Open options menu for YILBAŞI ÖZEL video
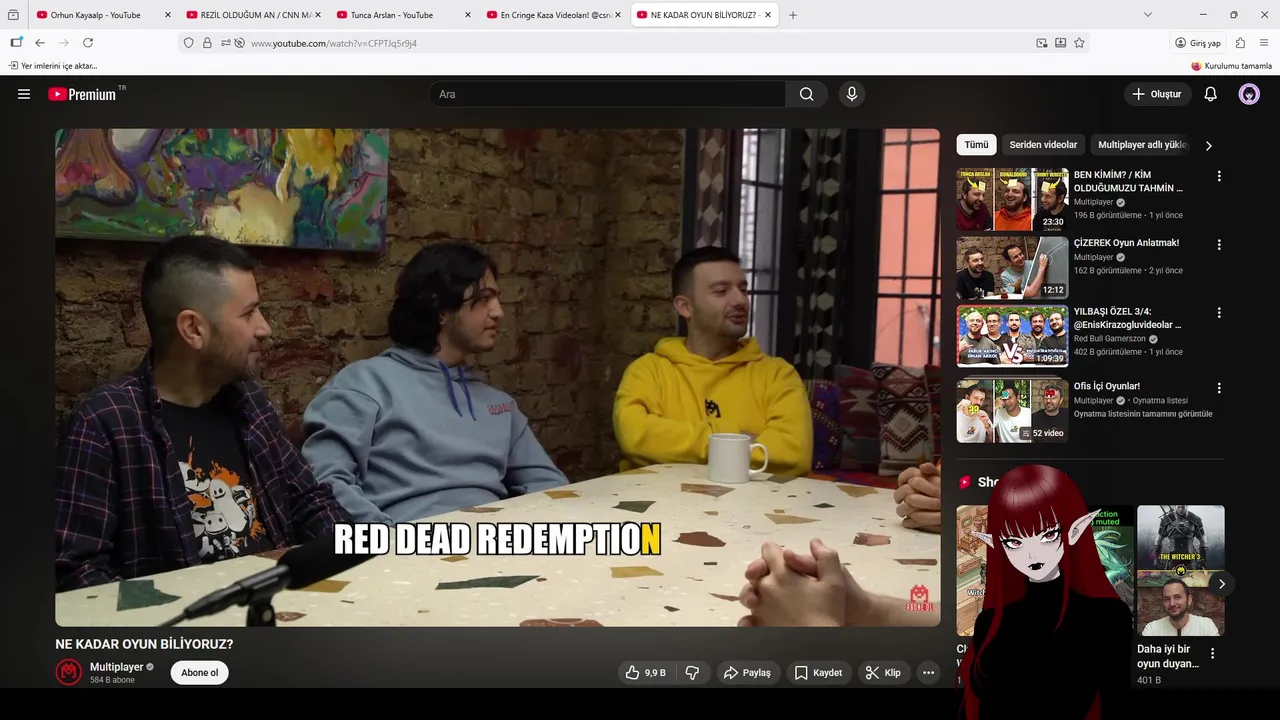 [x=1218, y=313]
